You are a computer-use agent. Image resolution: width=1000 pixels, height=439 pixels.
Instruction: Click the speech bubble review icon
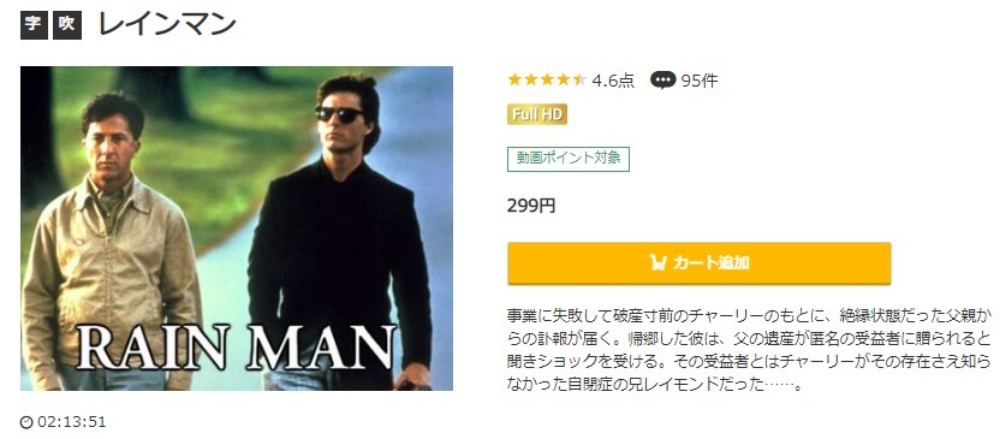663,80
